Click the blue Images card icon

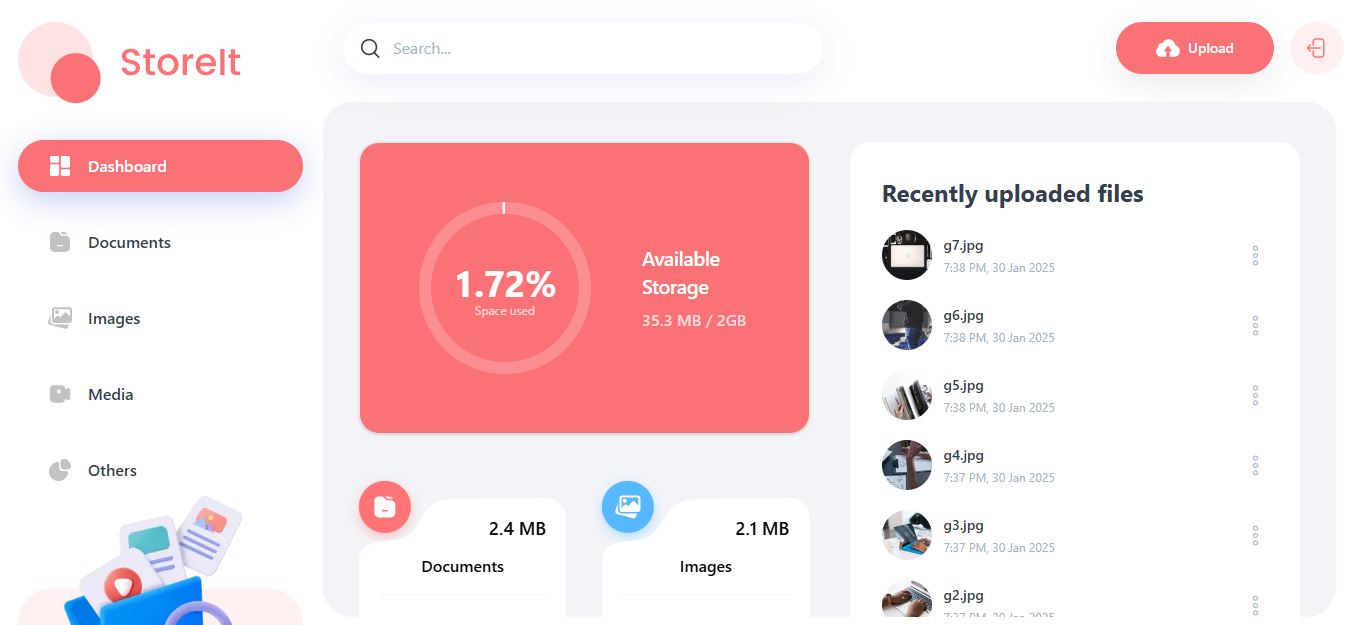628,507
